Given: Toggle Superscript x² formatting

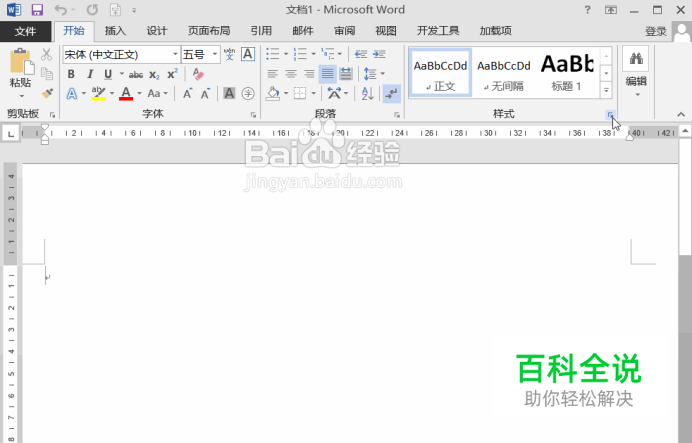Looking at the screenshot, I should point(173,74).
